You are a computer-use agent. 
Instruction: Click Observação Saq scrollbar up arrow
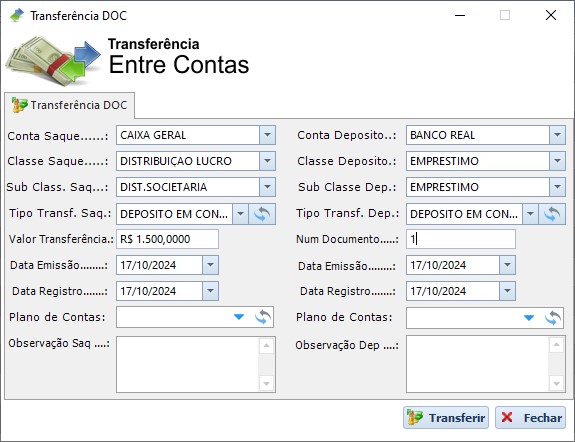coord(267,346)
